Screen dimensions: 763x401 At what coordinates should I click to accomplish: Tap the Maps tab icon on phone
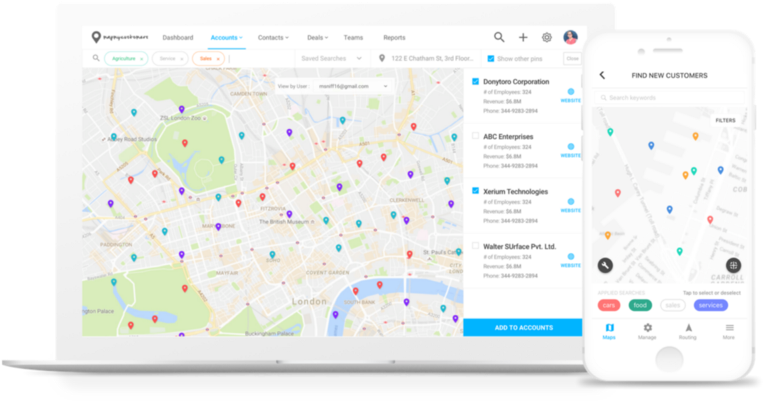click(x=609, y=328)
